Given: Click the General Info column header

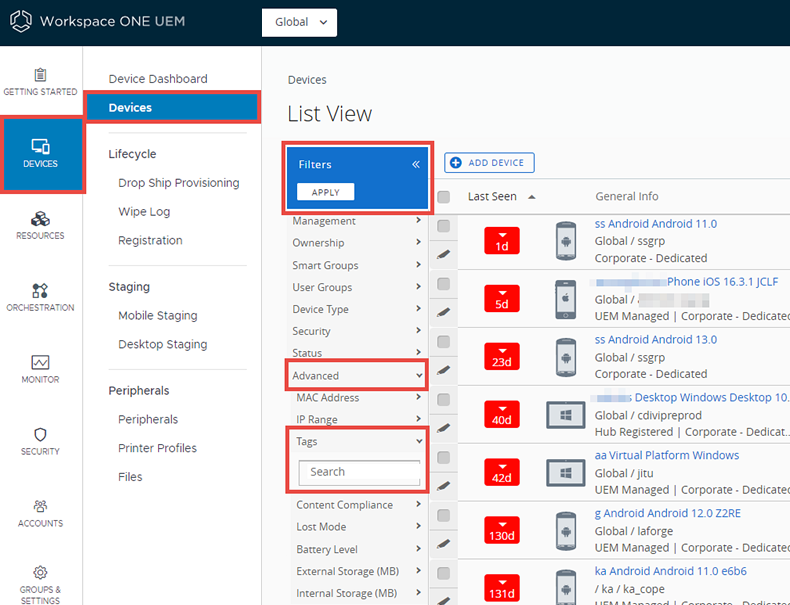Looking at the screenshot, I should [x=627, y=196].
